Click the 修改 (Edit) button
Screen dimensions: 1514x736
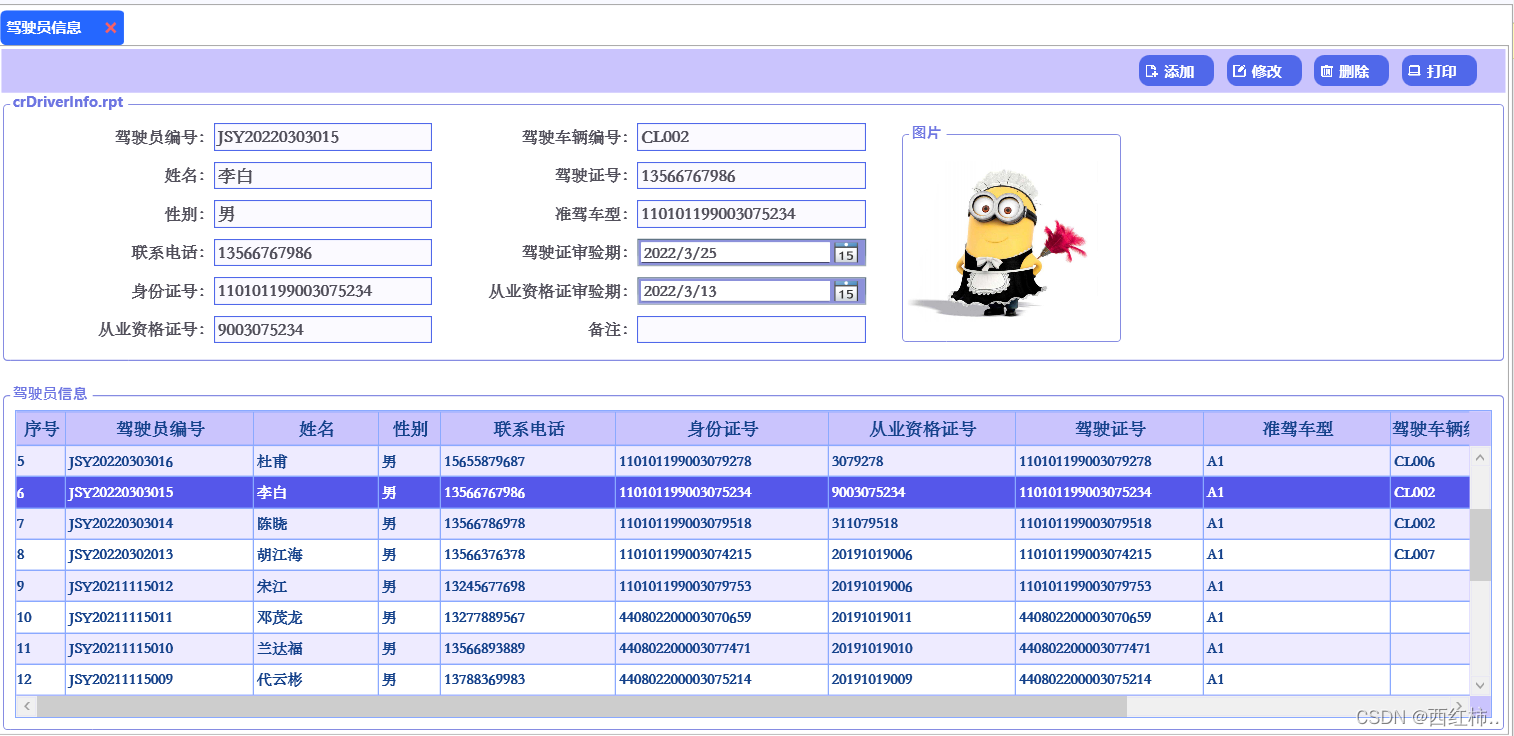click(x=1264, y=71)
